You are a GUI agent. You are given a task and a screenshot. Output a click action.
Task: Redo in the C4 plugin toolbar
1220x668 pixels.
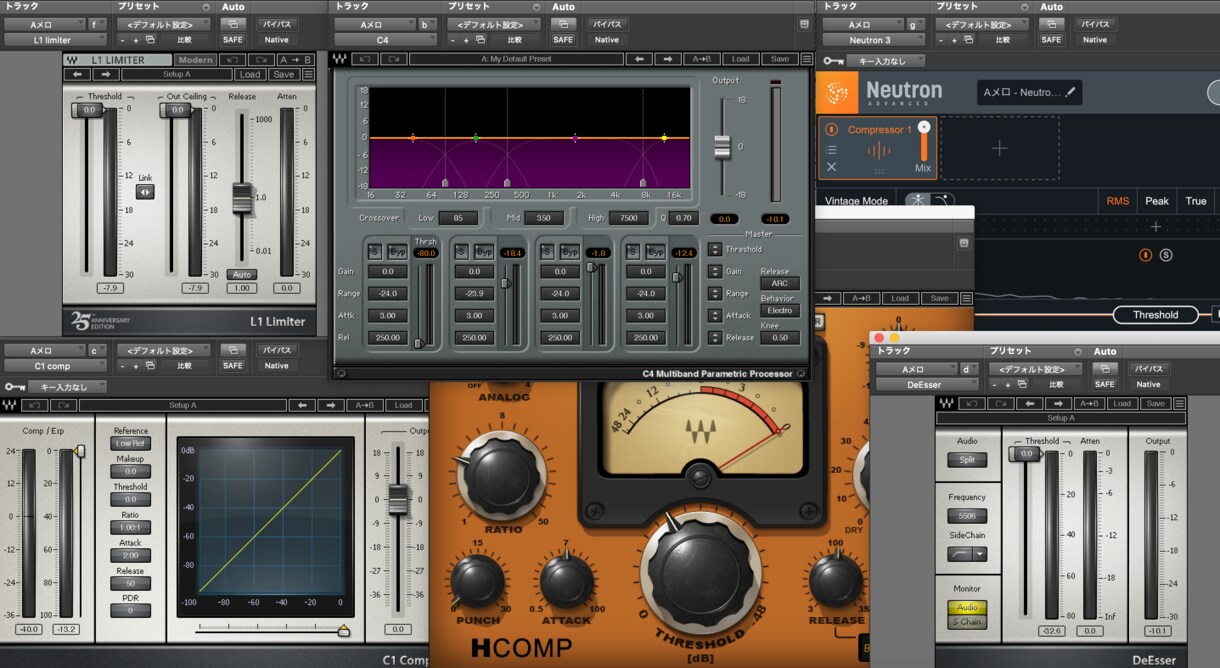[392, 59]
